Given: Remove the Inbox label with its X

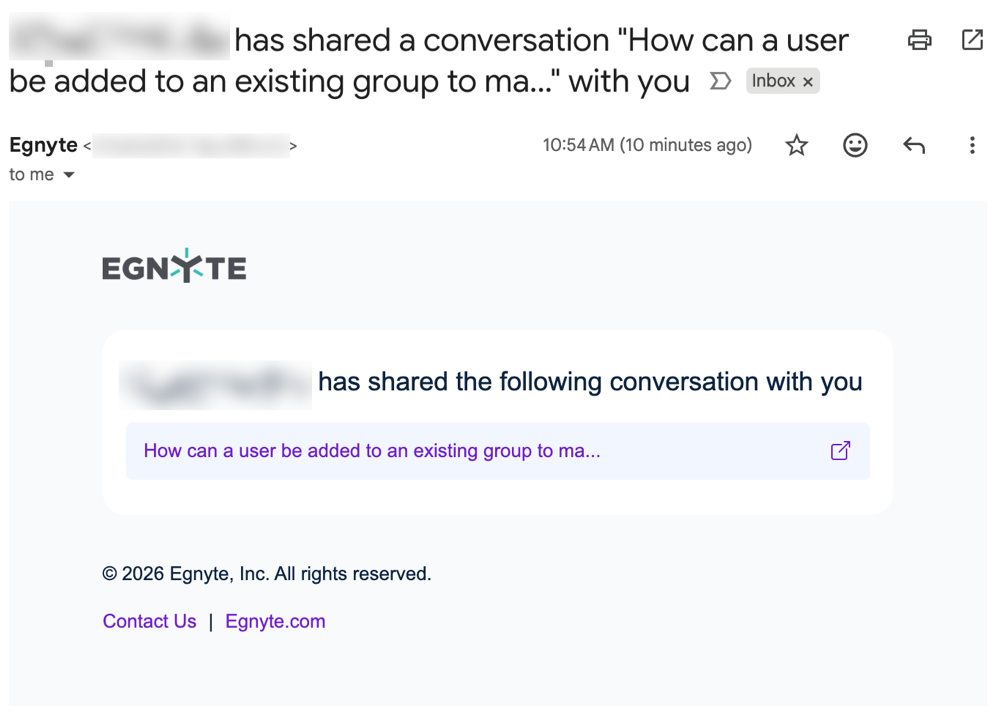Looking at the screenshot, I should click(x=810, y=81).
